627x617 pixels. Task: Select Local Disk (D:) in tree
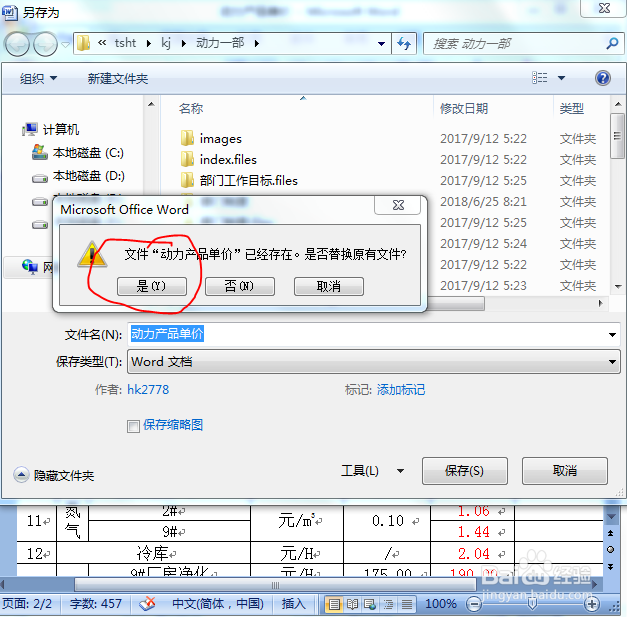pos(78,176)
